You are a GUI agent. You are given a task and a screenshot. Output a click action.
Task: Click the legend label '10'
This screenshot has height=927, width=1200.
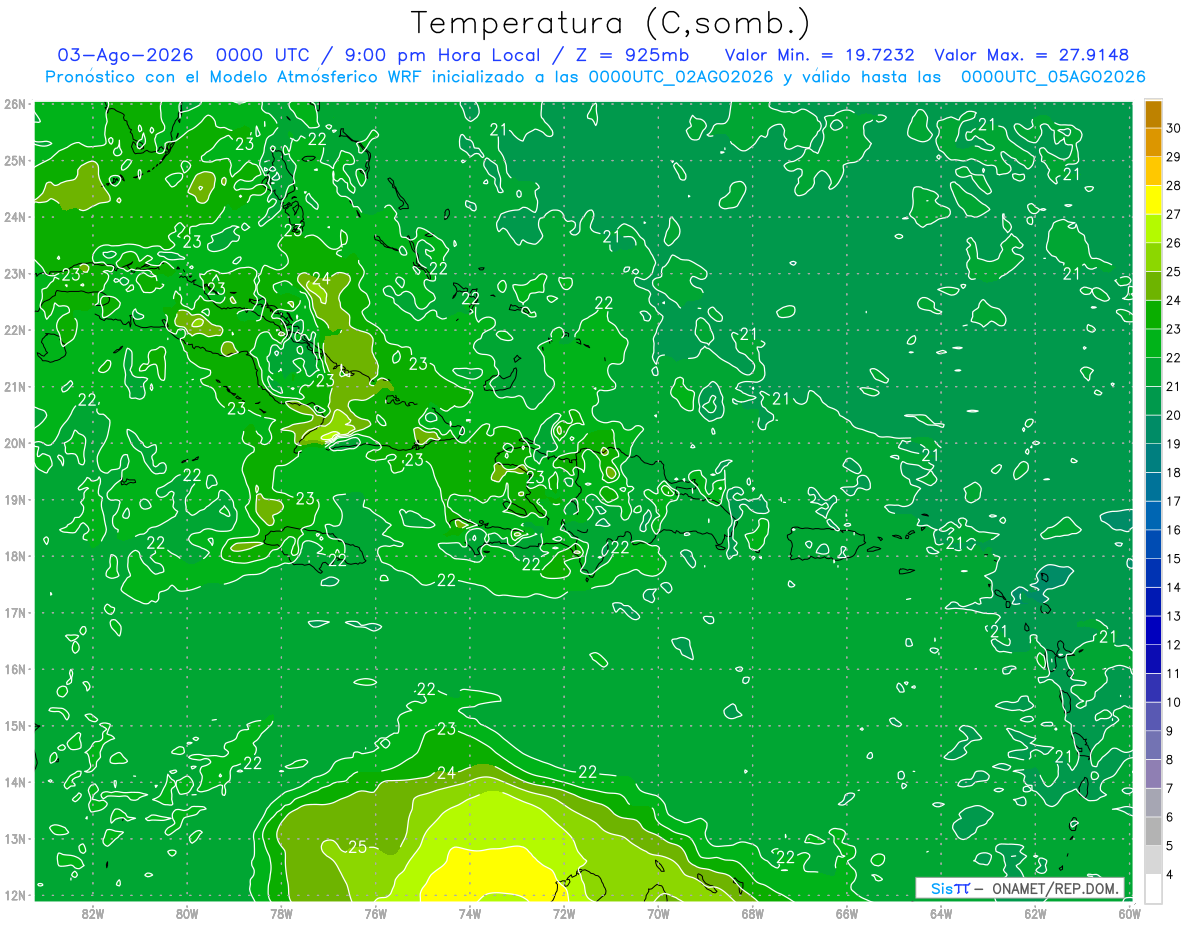1174,702
